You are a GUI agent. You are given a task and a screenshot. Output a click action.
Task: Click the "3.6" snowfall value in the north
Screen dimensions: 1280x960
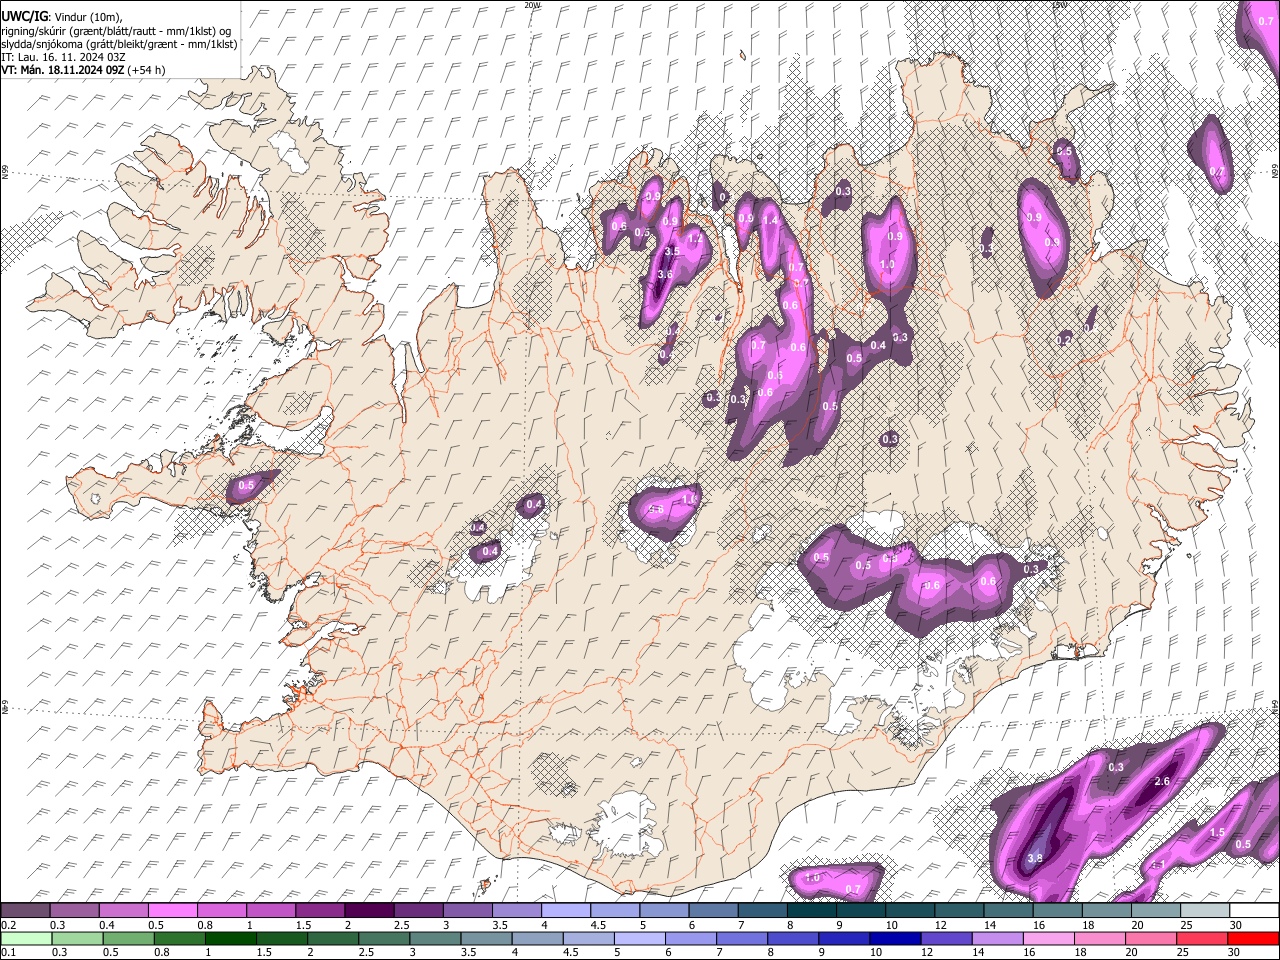point(665,274)
